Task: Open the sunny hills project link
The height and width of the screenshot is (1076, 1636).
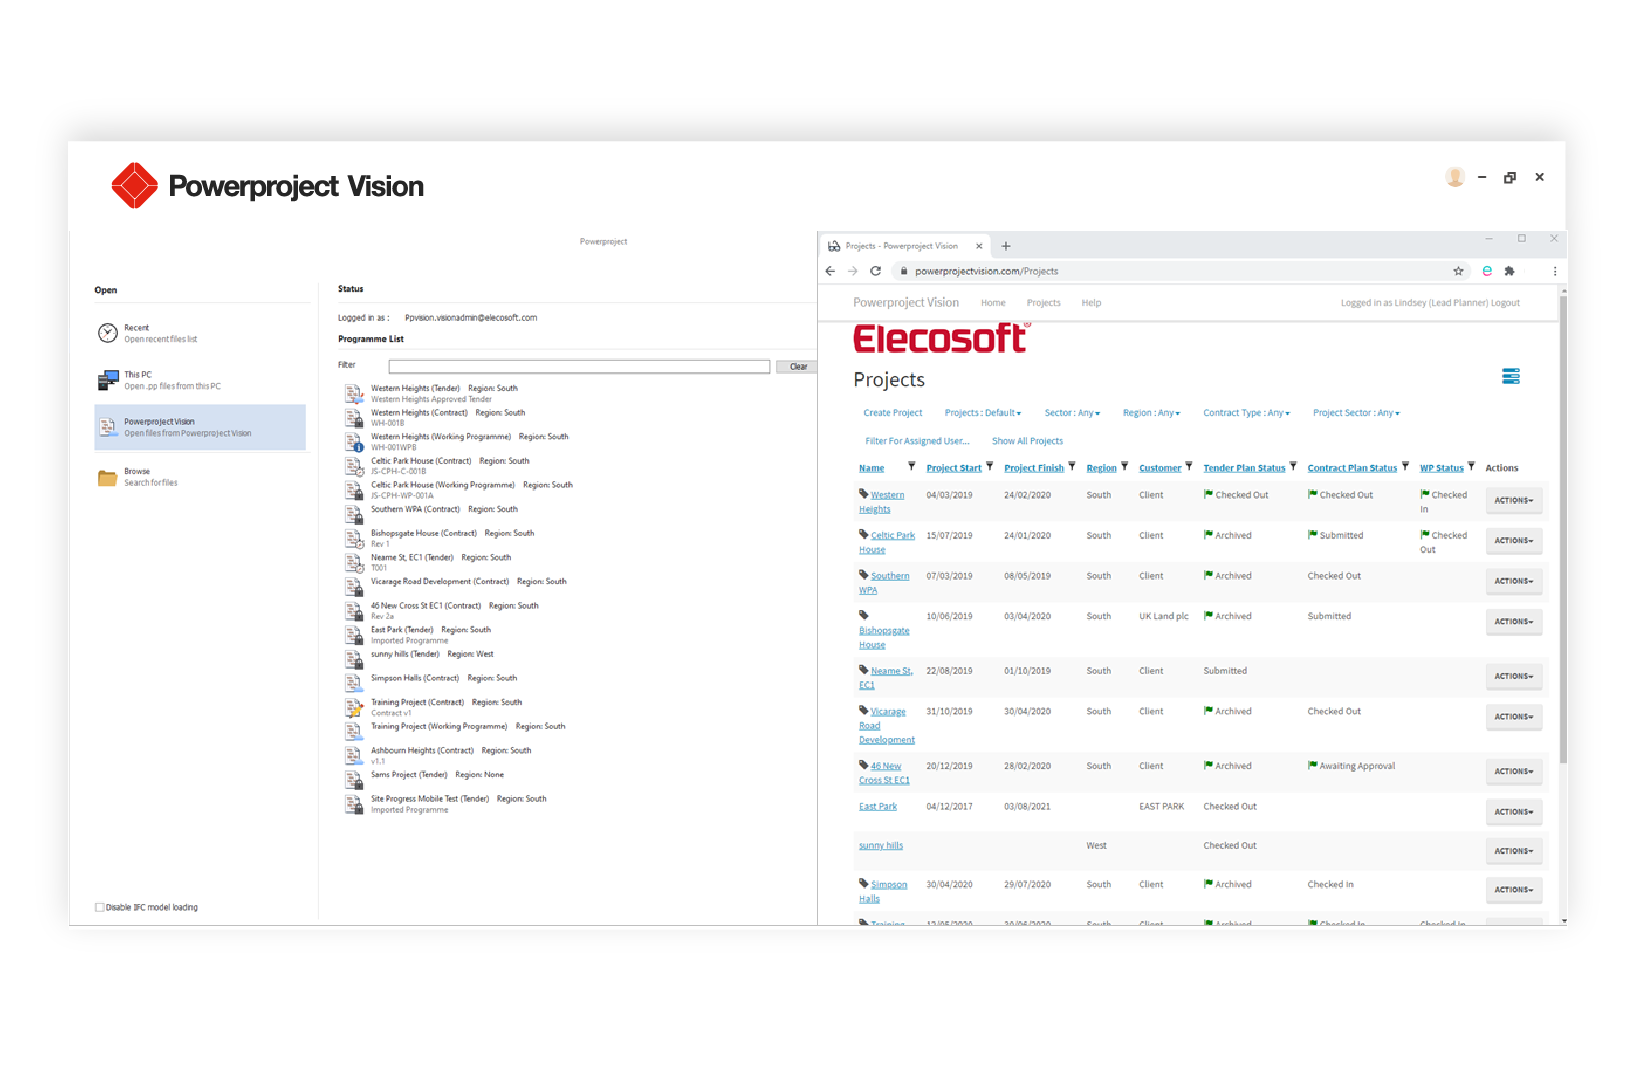Action: pos(880,846)
